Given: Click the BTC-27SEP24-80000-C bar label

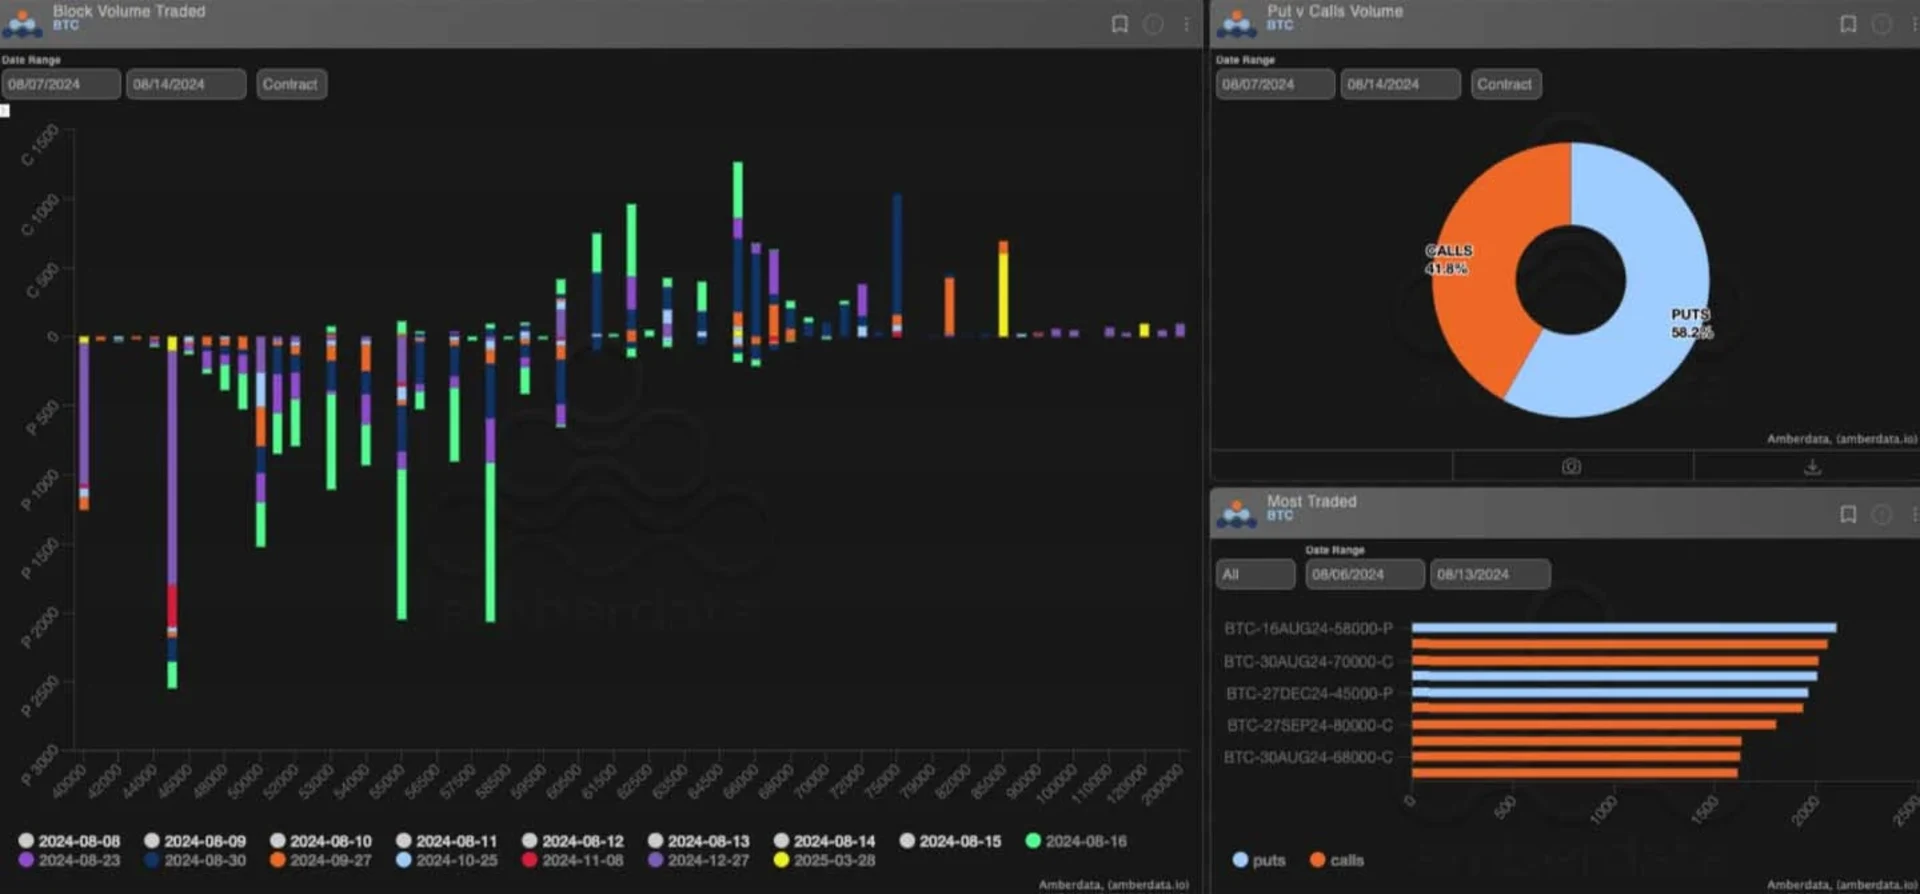Looking at the screenshot, I should 1310,725.
